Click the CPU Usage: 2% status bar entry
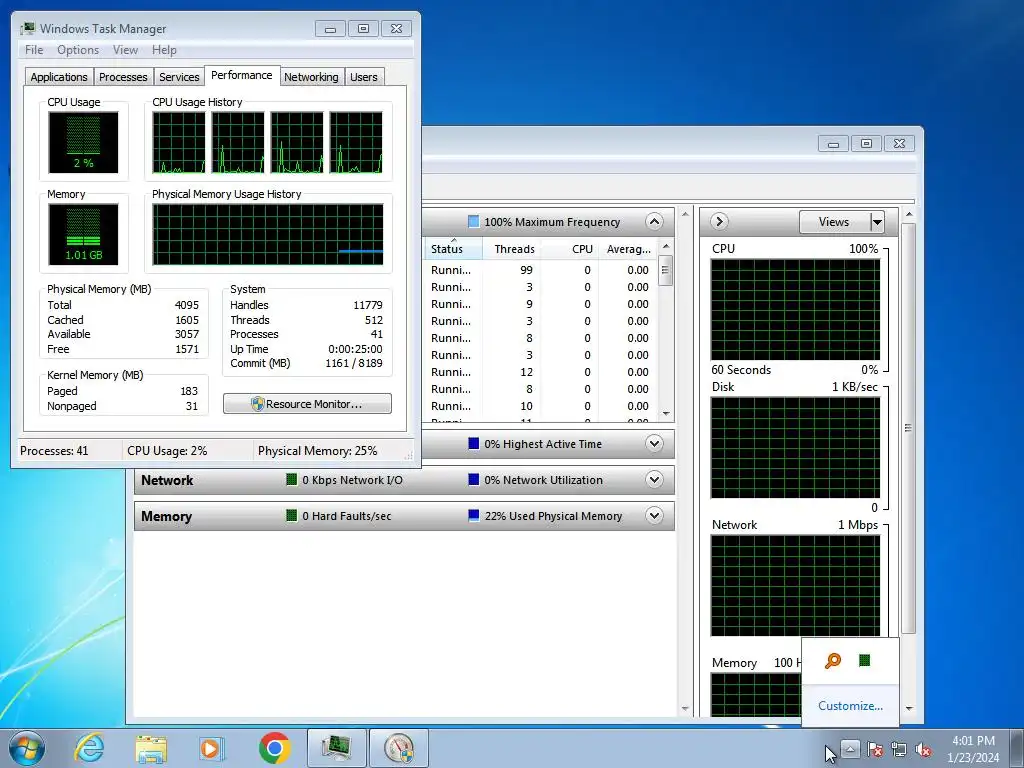 click(167, 451)
